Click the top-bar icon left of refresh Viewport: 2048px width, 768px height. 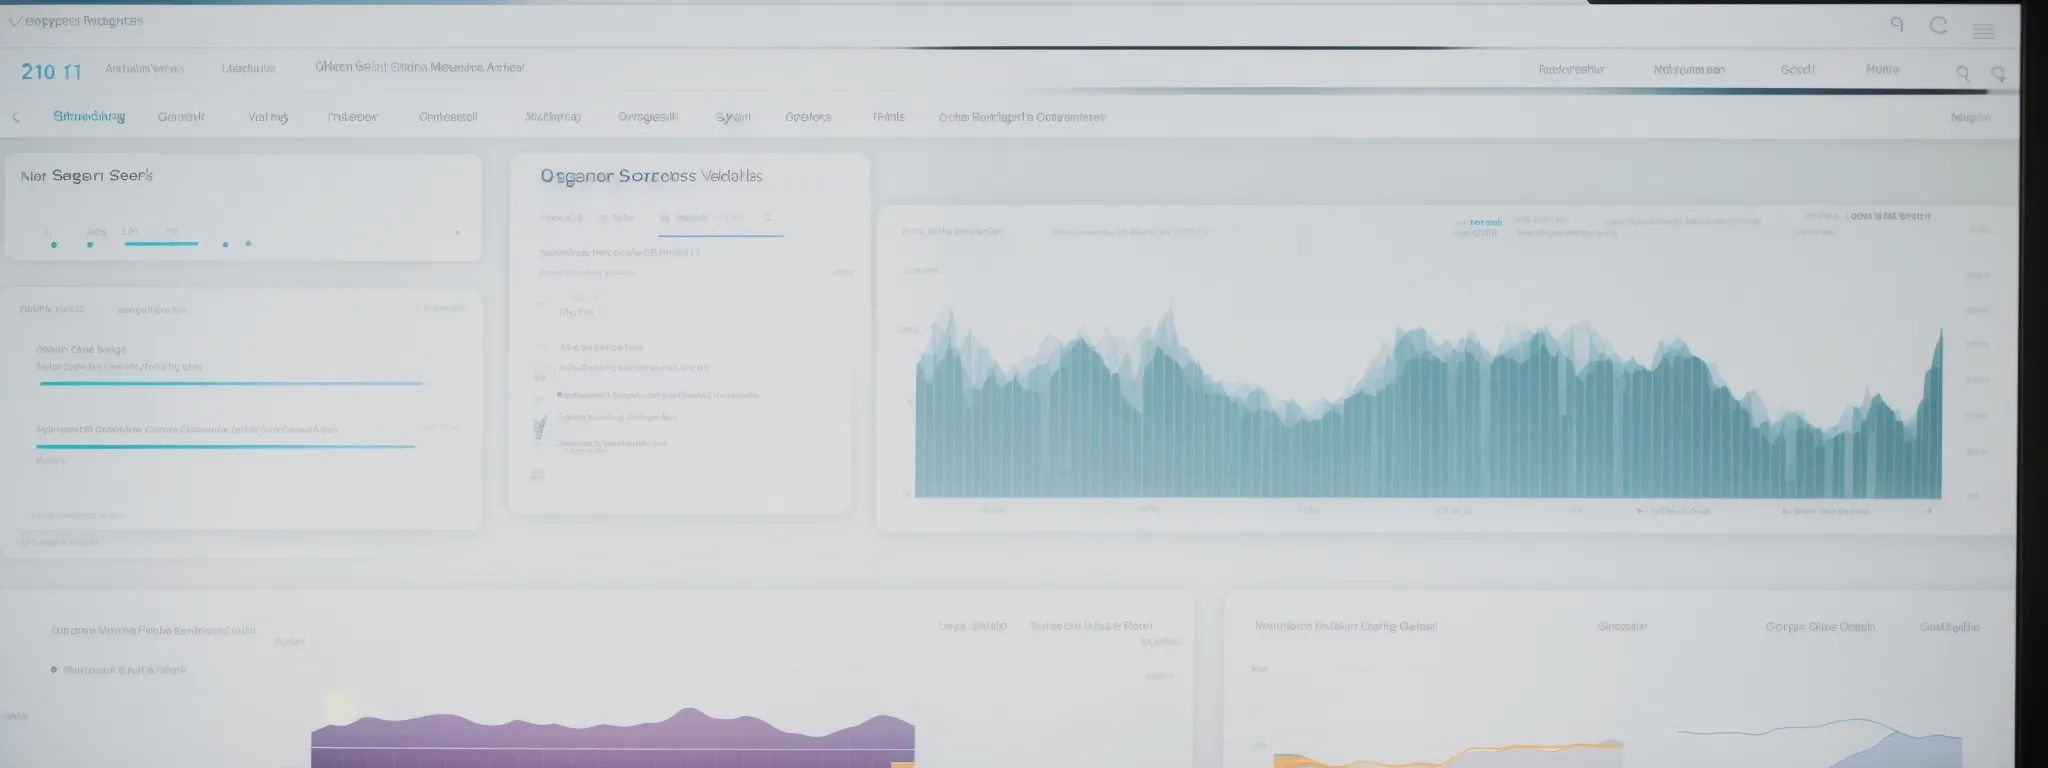pos(1897,25)
